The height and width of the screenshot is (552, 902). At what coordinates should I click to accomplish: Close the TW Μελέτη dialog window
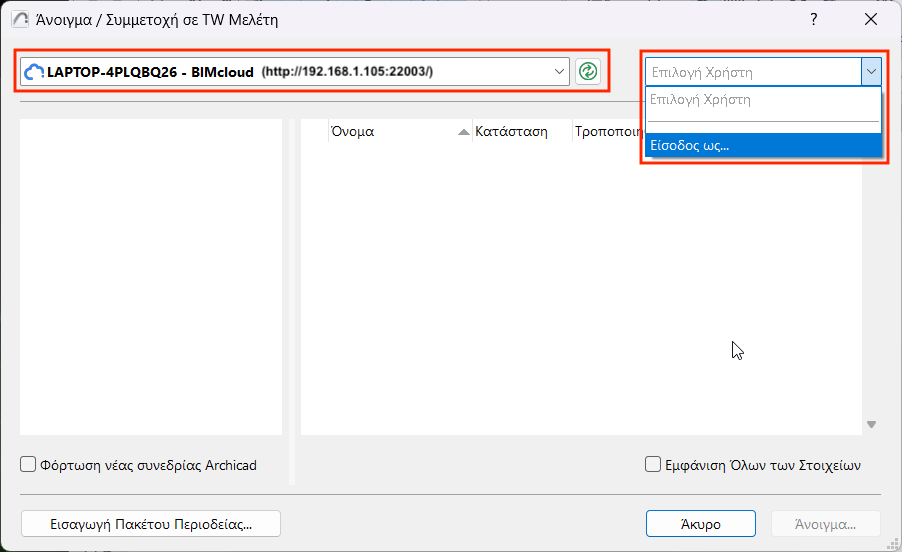[869, 19]
